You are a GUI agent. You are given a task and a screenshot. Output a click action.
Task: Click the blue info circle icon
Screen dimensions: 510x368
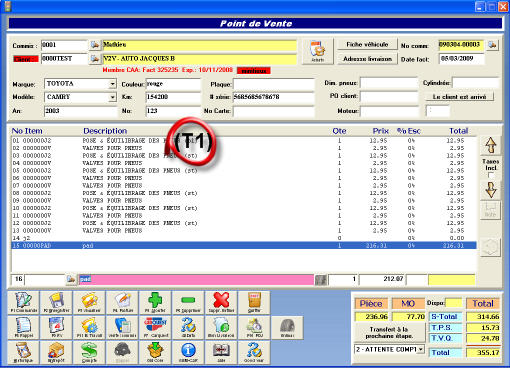click(x=188, y=352)
